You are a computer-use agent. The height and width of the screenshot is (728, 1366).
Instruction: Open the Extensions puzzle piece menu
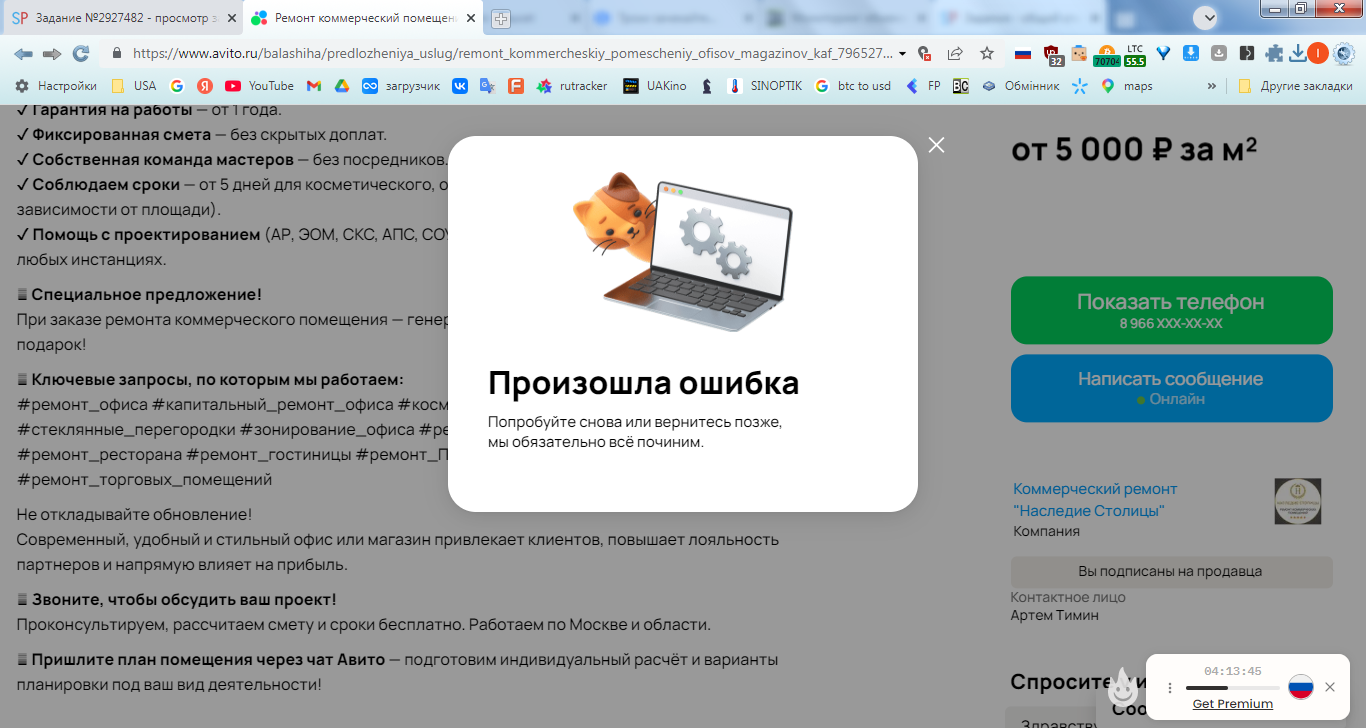pyautogui.click(x=1274, y=54)
